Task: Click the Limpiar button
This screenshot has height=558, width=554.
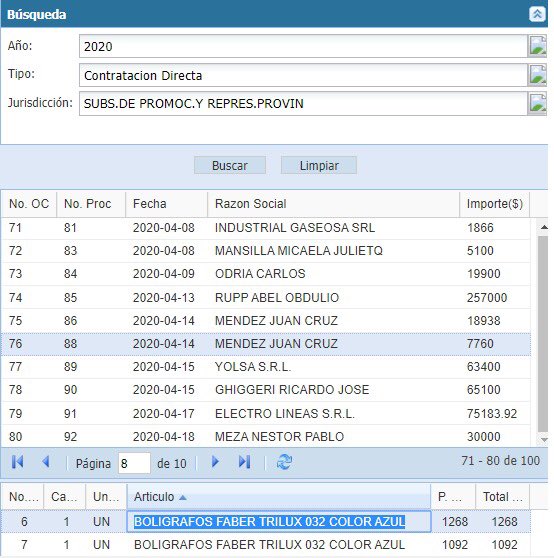Action: pyautogui.click(x=319, y=165)
